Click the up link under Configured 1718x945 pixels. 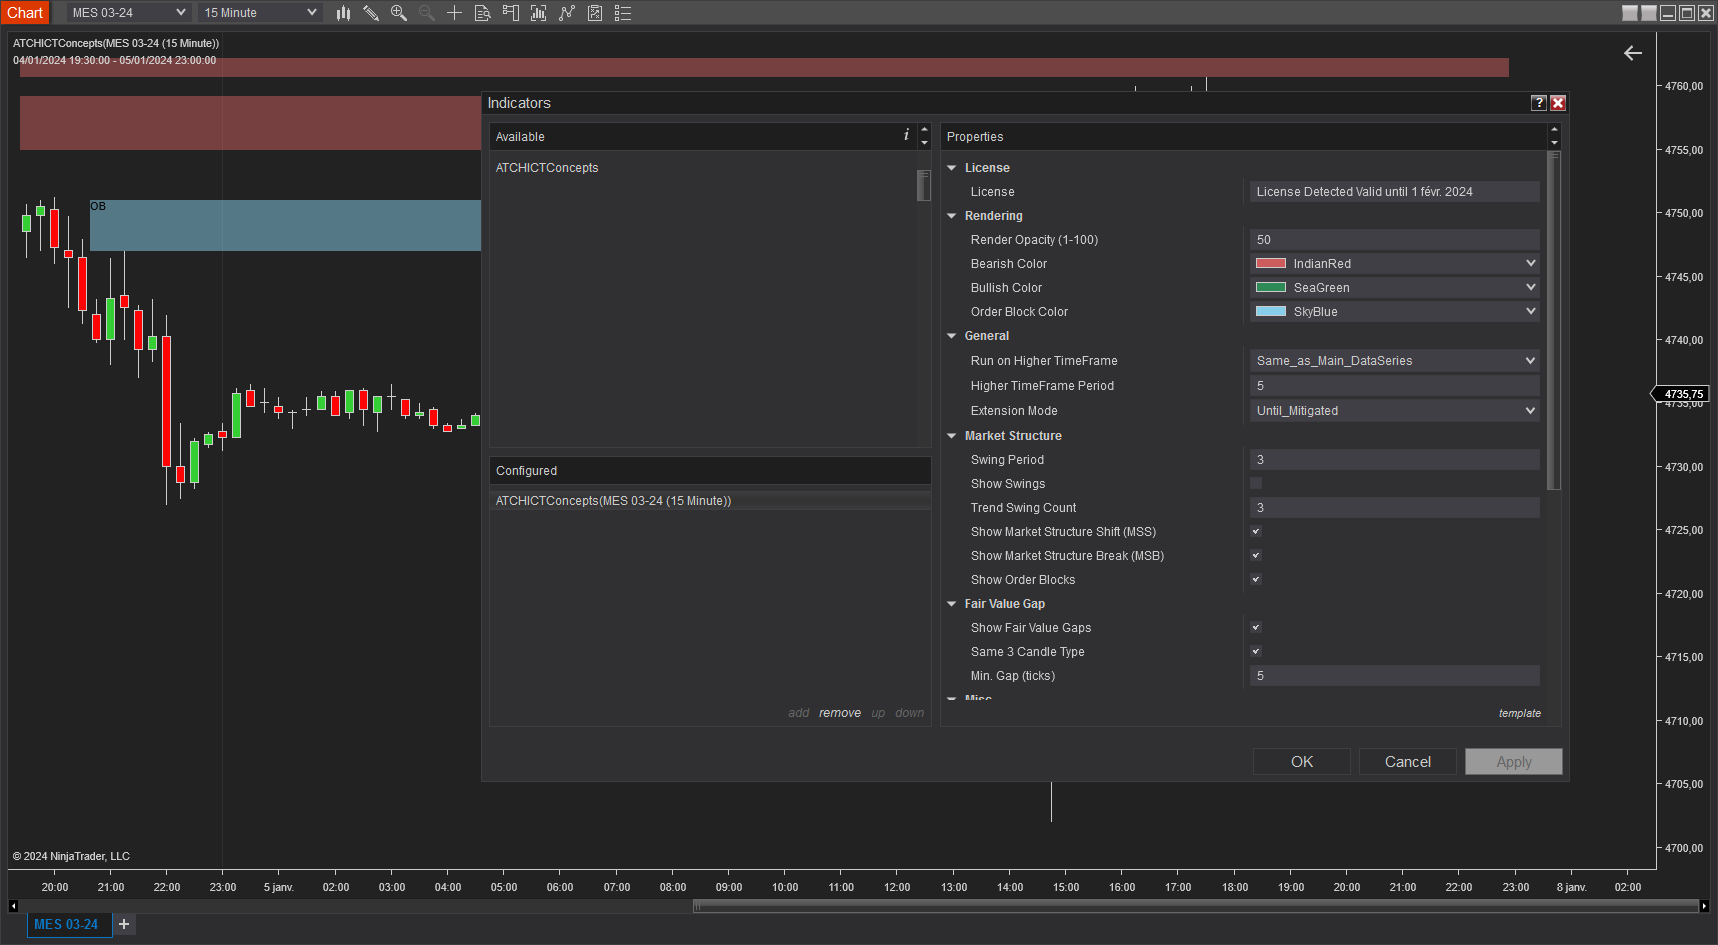point(878,713)
